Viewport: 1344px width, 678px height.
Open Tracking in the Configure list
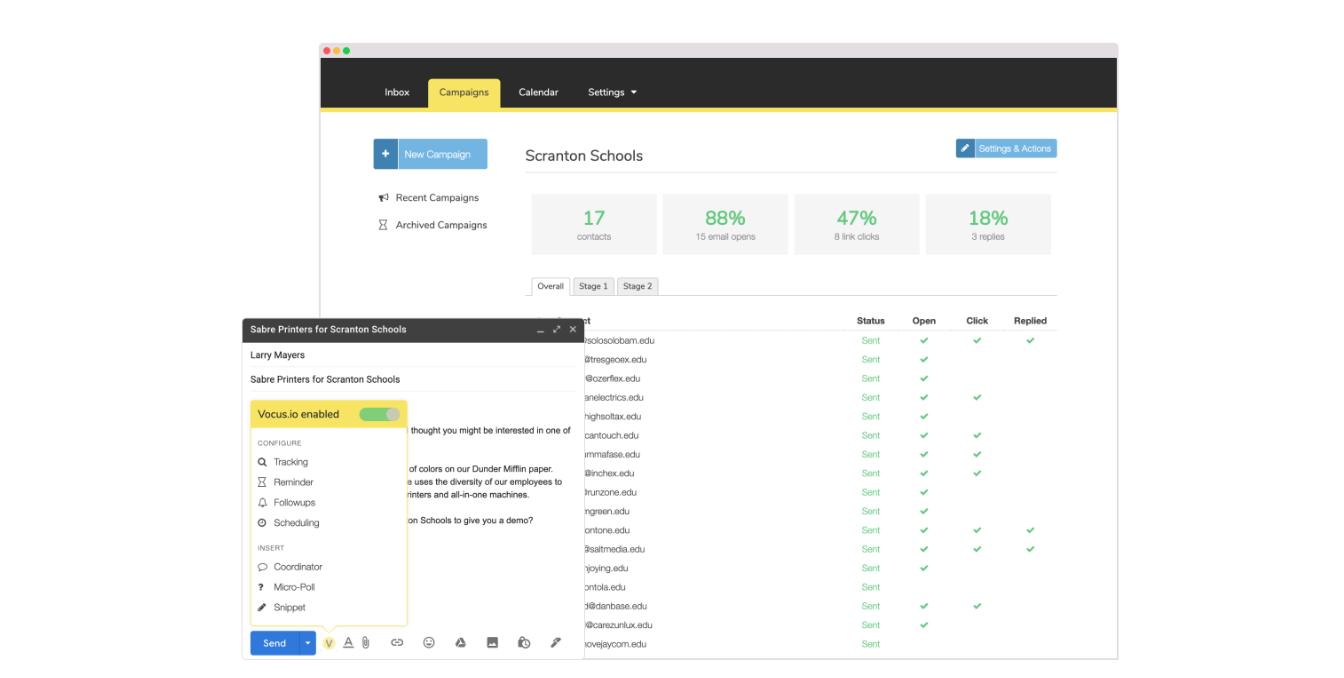pos(290,462)
